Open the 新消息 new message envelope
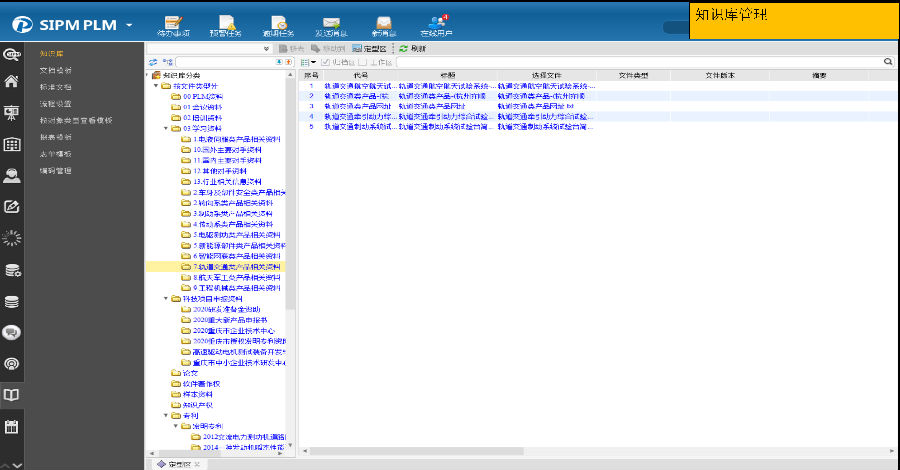The image size is (900, 470). pos(383,21)
